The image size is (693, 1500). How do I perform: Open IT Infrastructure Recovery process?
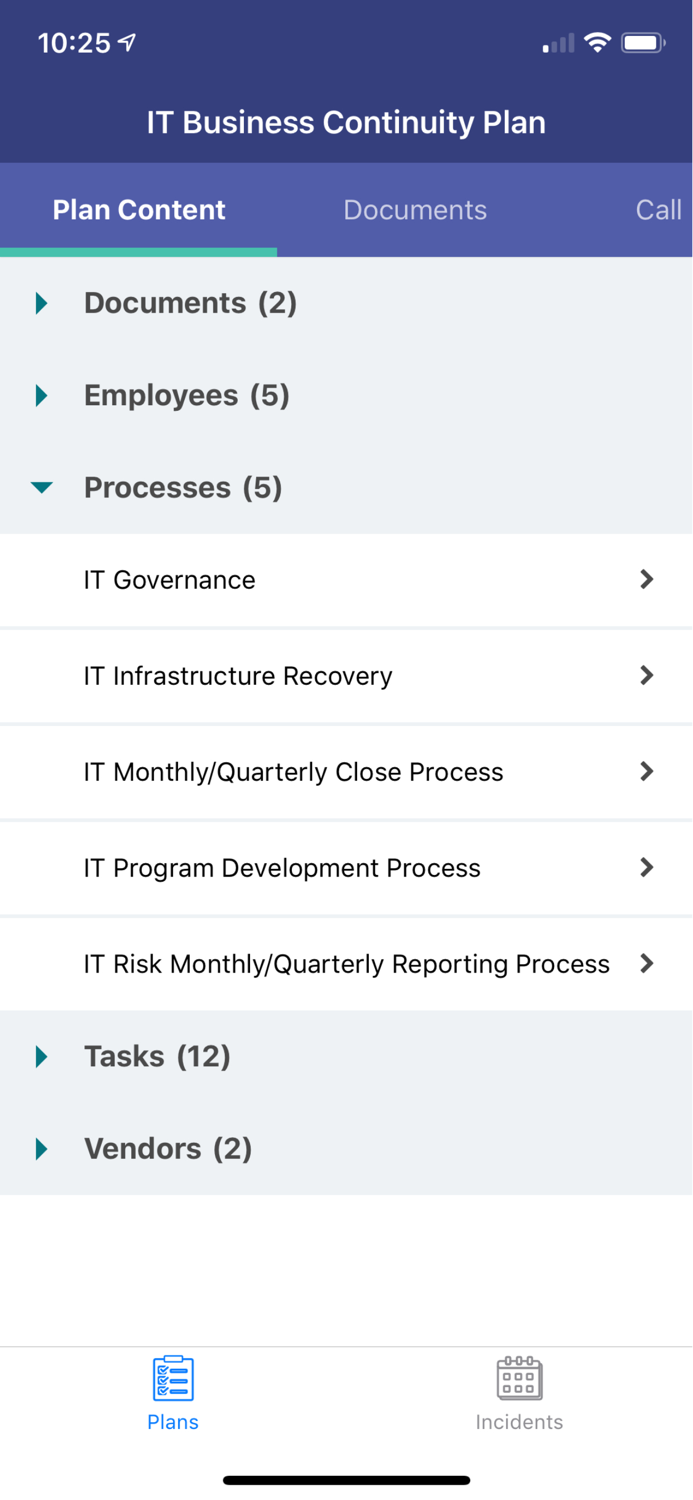pos(238,676)
